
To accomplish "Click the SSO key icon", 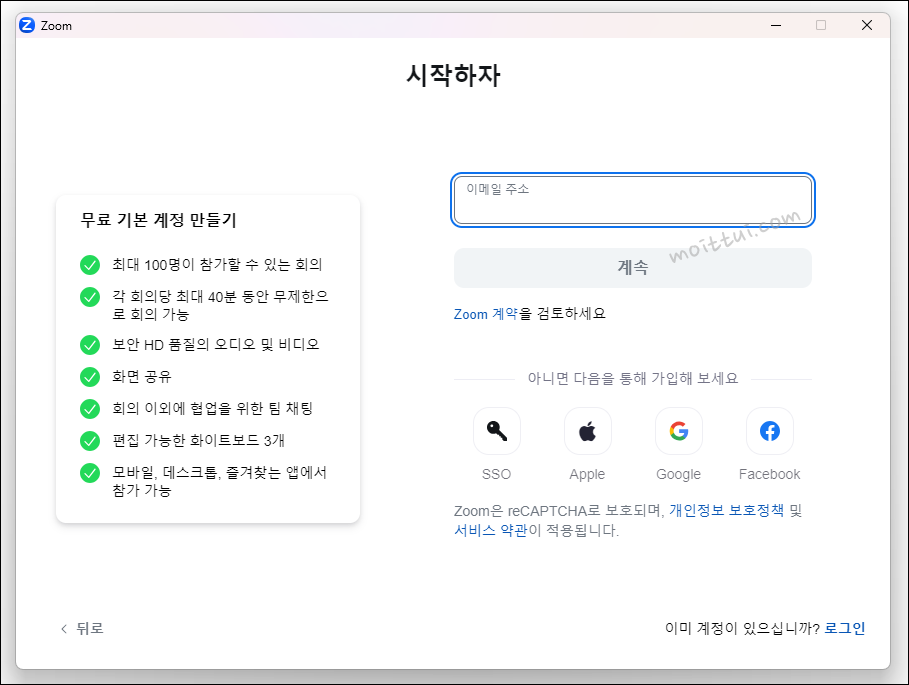I will pyautogui.click(x=497, y=431).
